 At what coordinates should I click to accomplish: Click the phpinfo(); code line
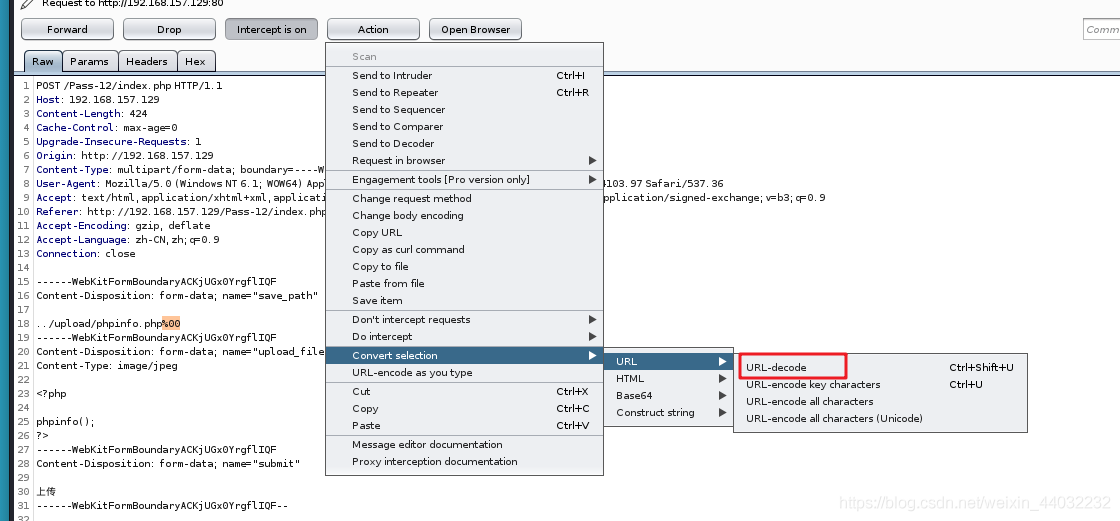coord(66,422)
